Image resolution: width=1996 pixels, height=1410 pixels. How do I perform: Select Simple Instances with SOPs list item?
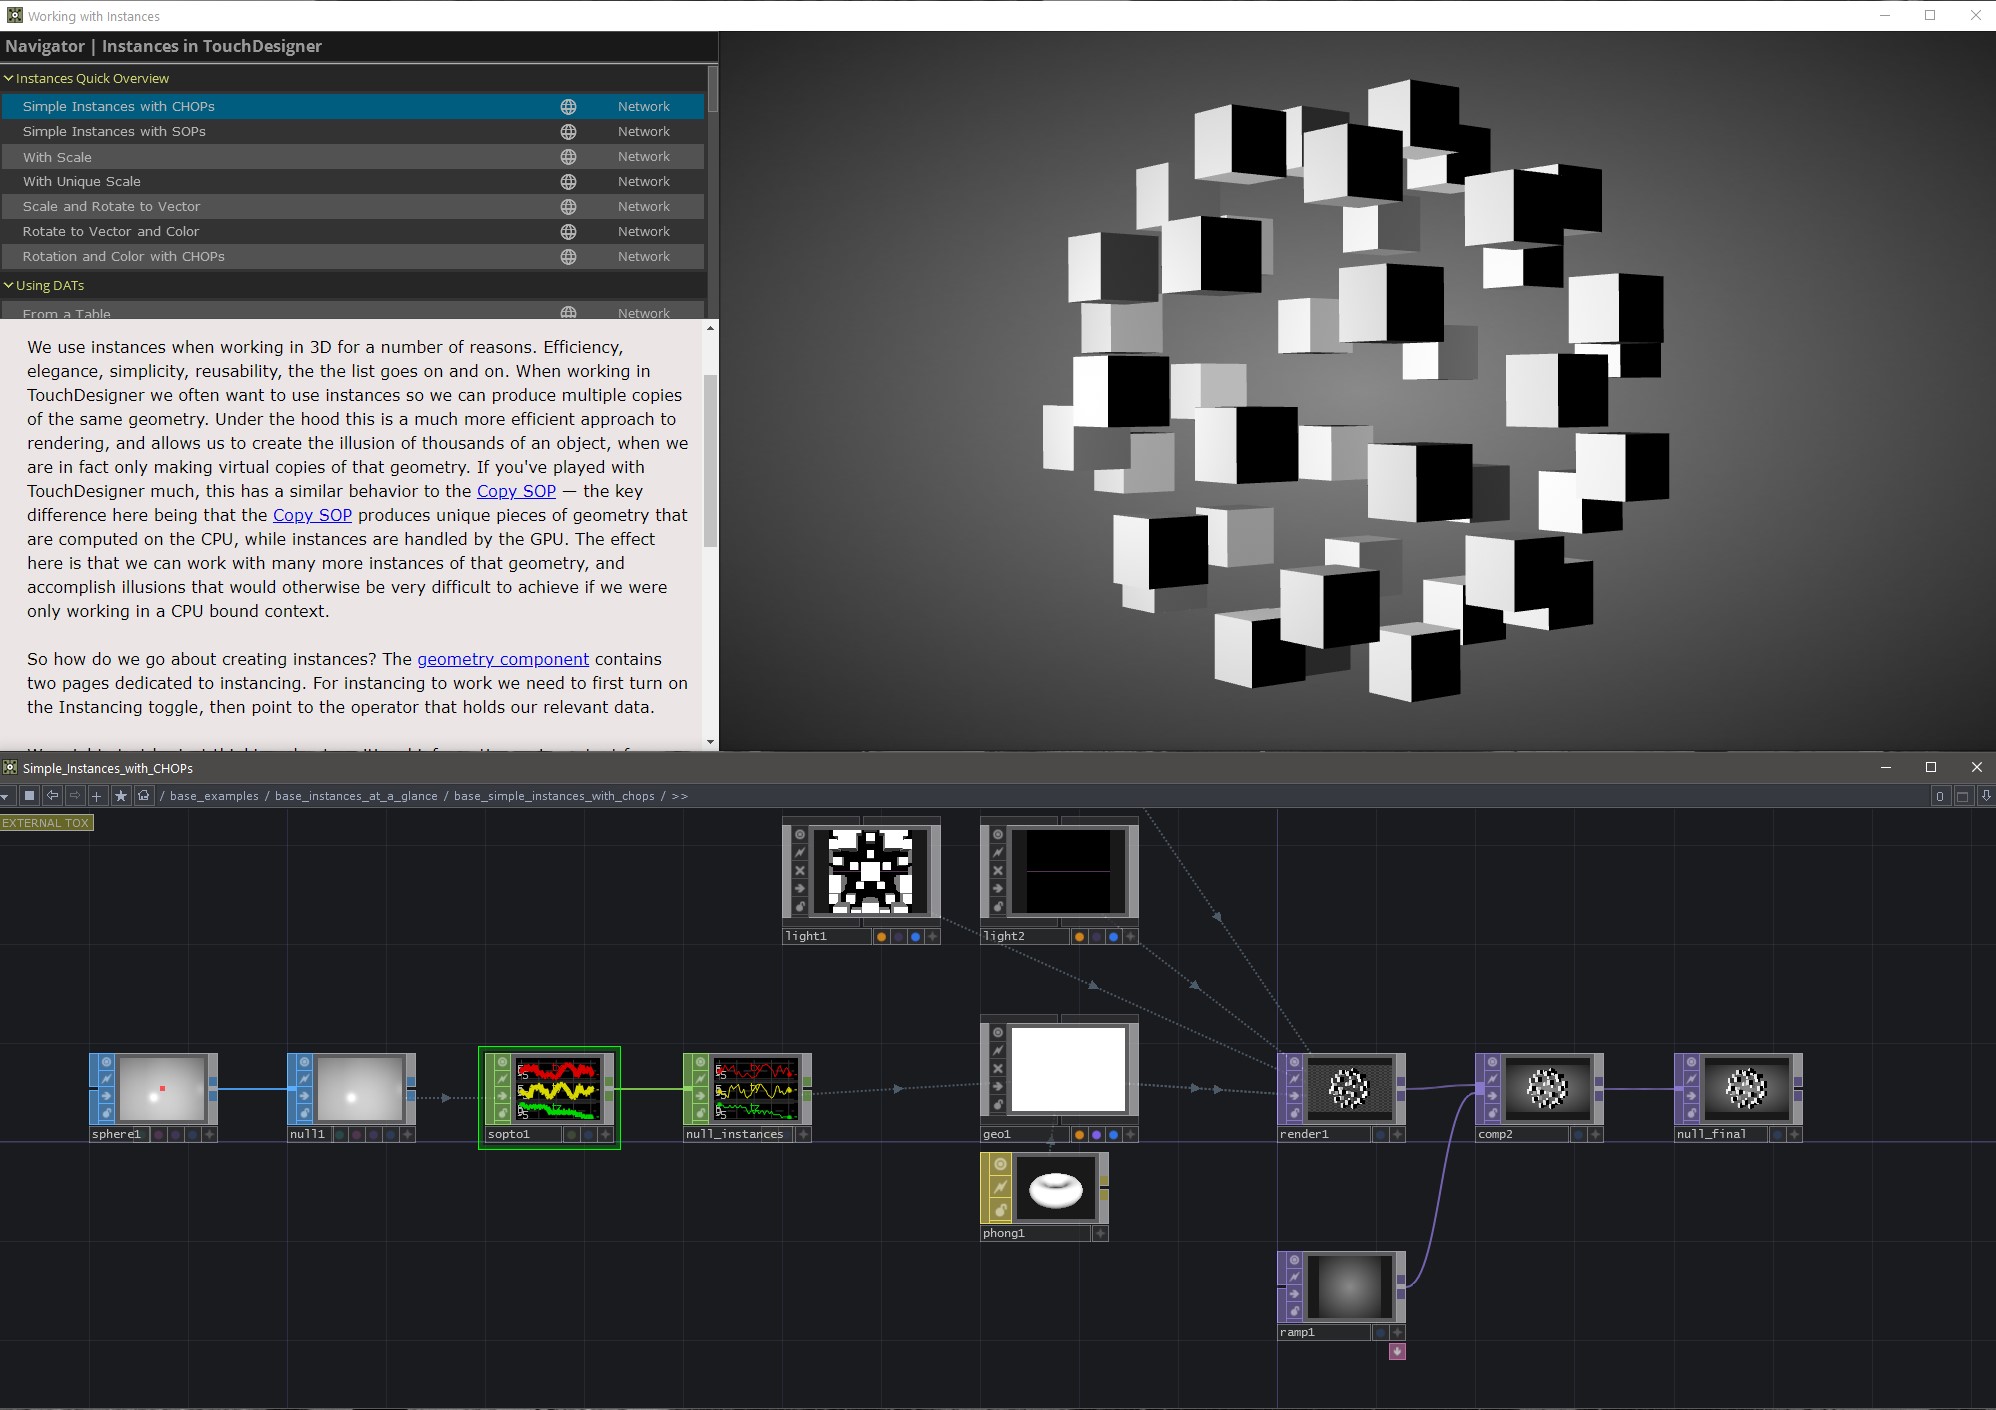tap(353, 131)
